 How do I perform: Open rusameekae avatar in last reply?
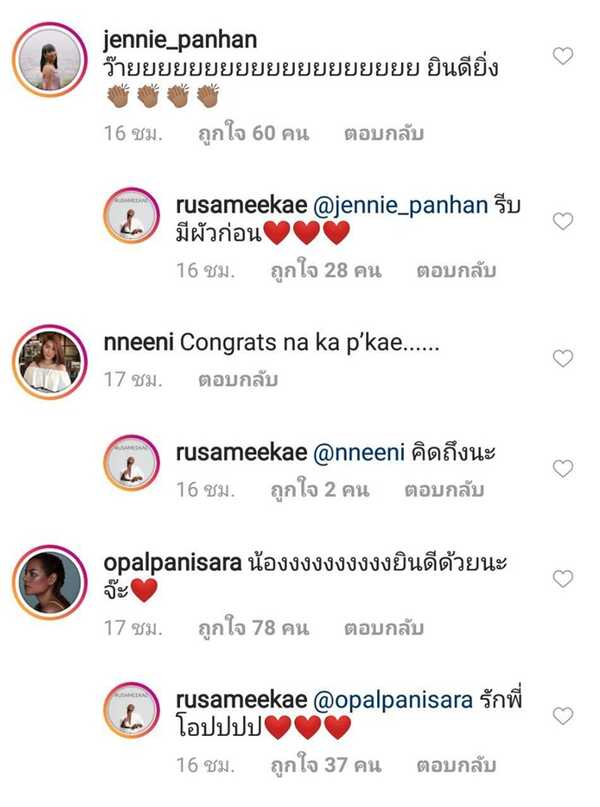point(133,709)
